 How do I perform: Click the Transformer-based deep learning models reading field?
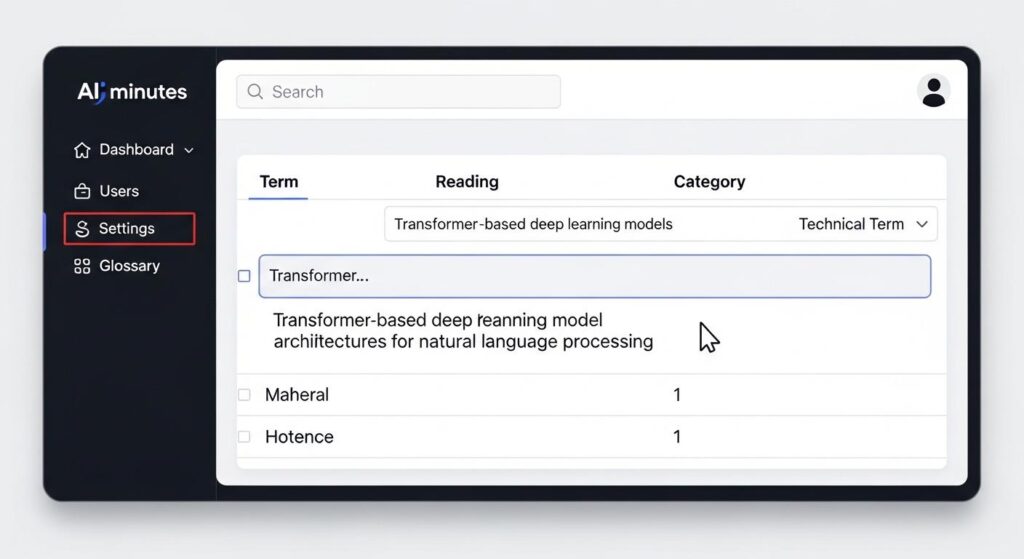coord(580,224)
